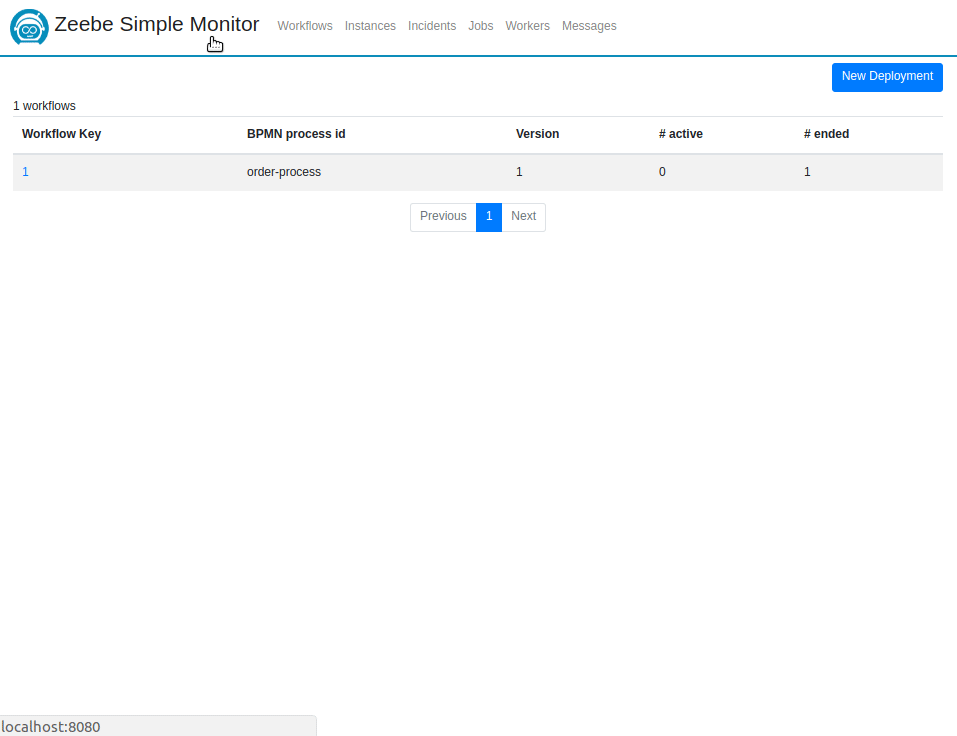
Task: Click the '# ended' column header
Action: [x=826, y=134]
